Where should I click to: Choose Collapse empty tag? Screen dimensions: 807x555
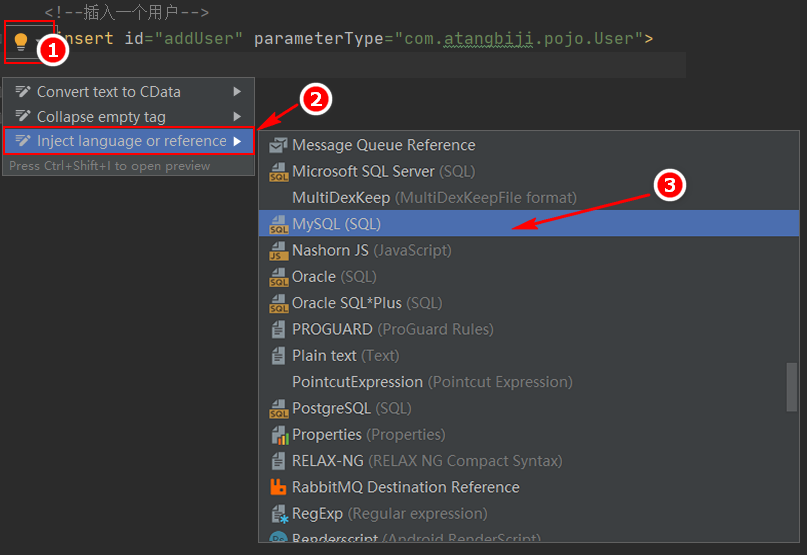point(128,116)
